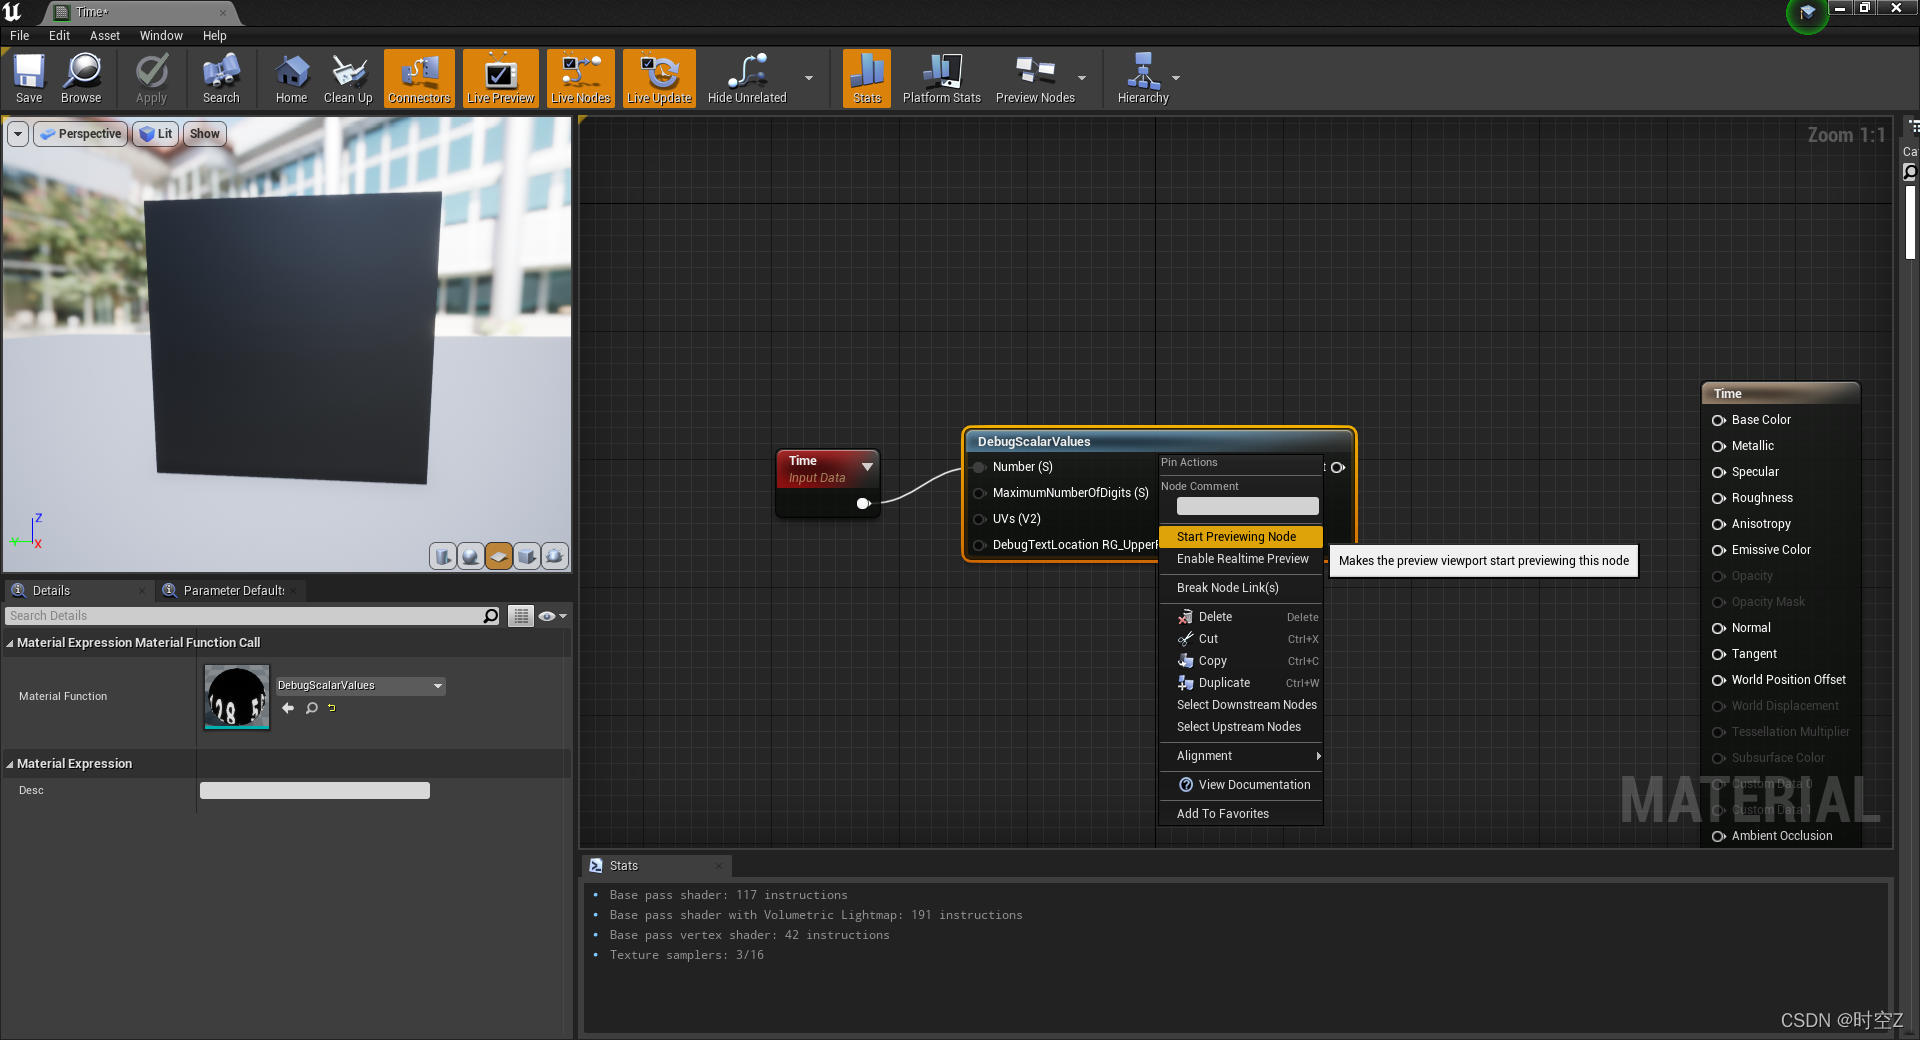
Task: Click View Documentation in the context menu
Action: point(1249,784)
